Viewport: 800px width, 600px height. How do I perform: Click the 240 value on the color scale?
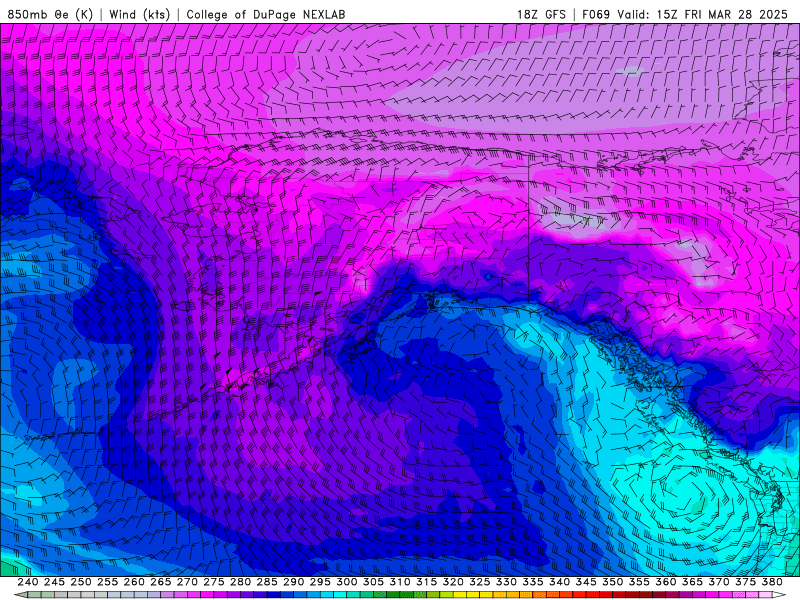28,582
